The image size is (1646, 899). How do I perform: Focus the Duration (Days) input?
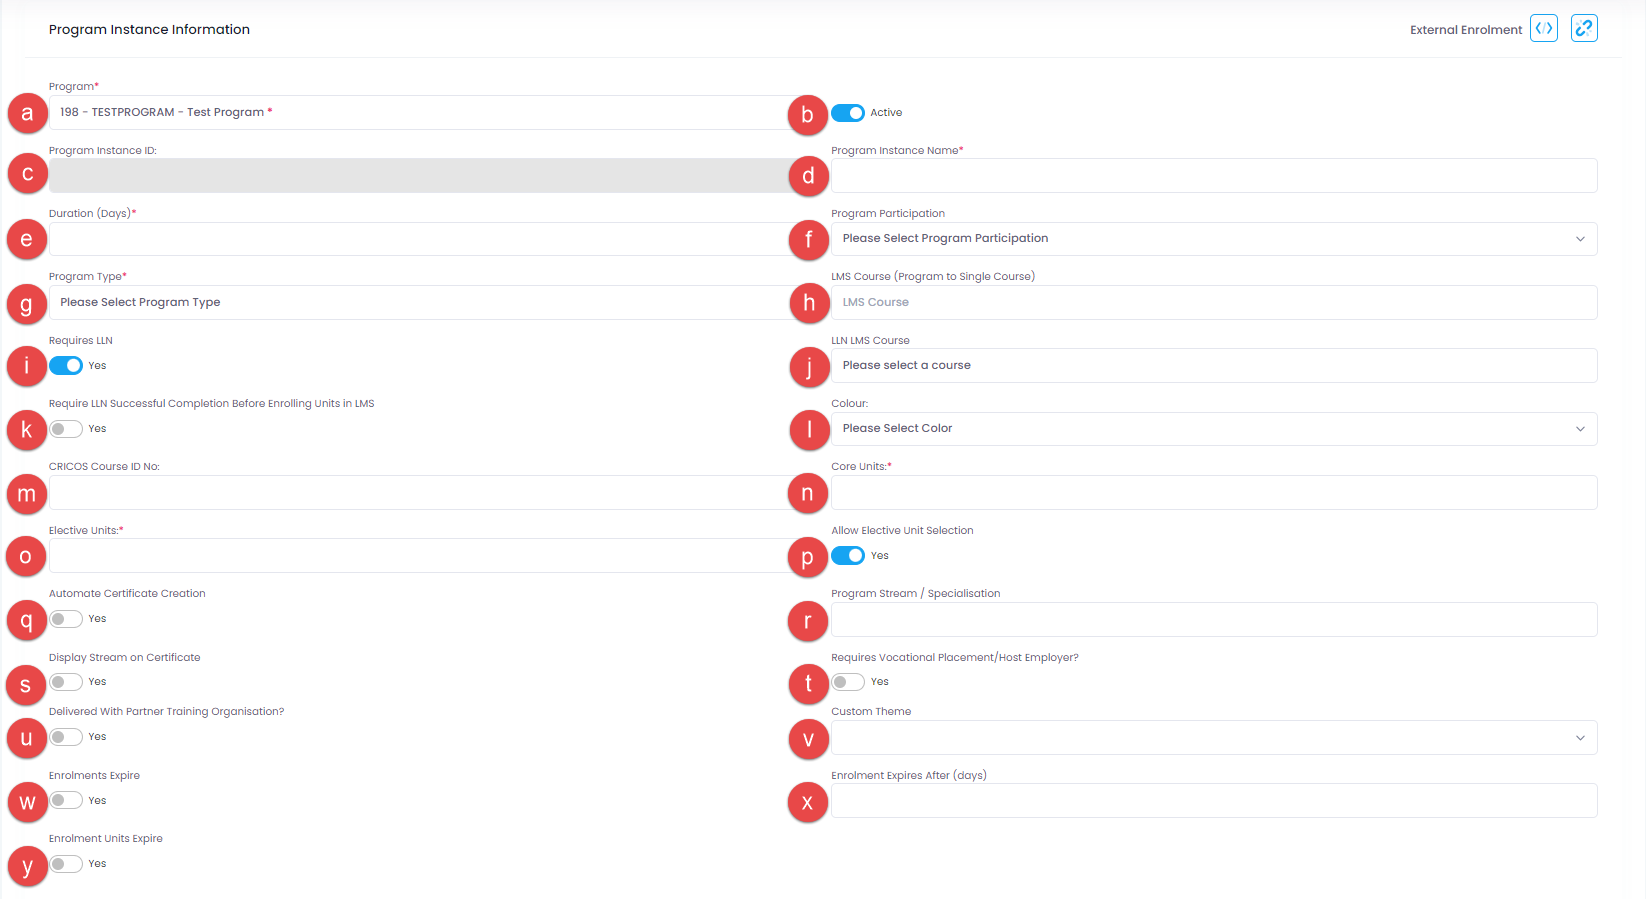pos(420,240)
